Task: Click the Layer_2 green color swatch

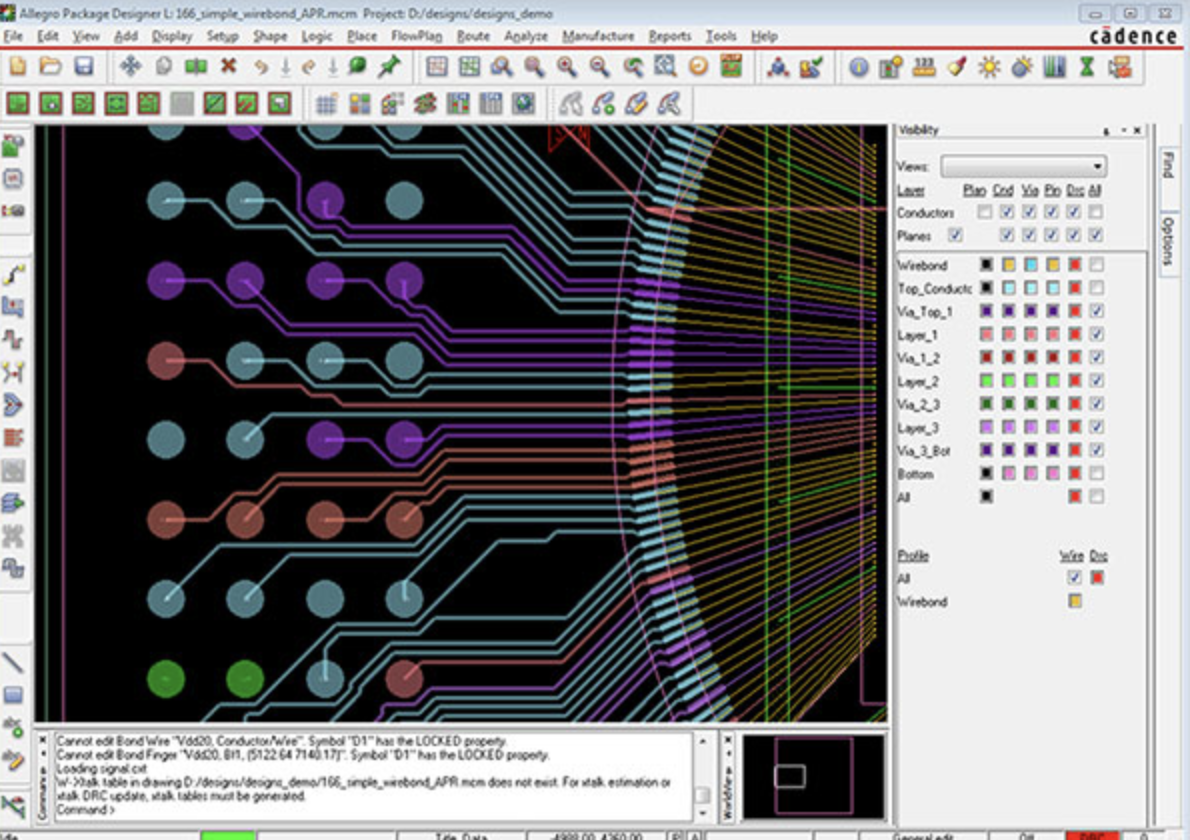Action: pos(987,381)
